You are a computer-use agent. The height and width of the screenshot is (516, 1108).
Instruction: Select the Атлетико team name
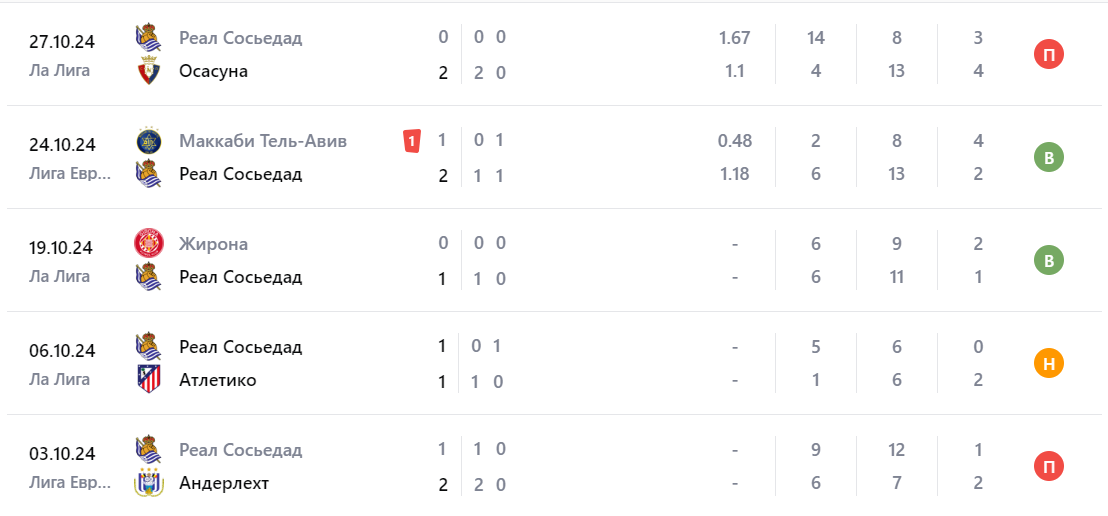217,380
